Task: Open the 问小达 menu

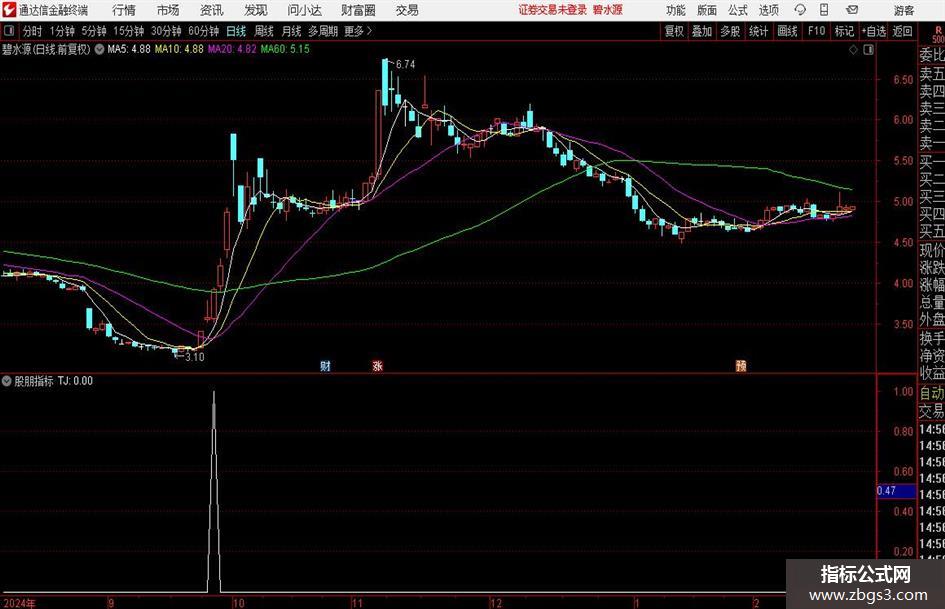Action: coord(304,10)
